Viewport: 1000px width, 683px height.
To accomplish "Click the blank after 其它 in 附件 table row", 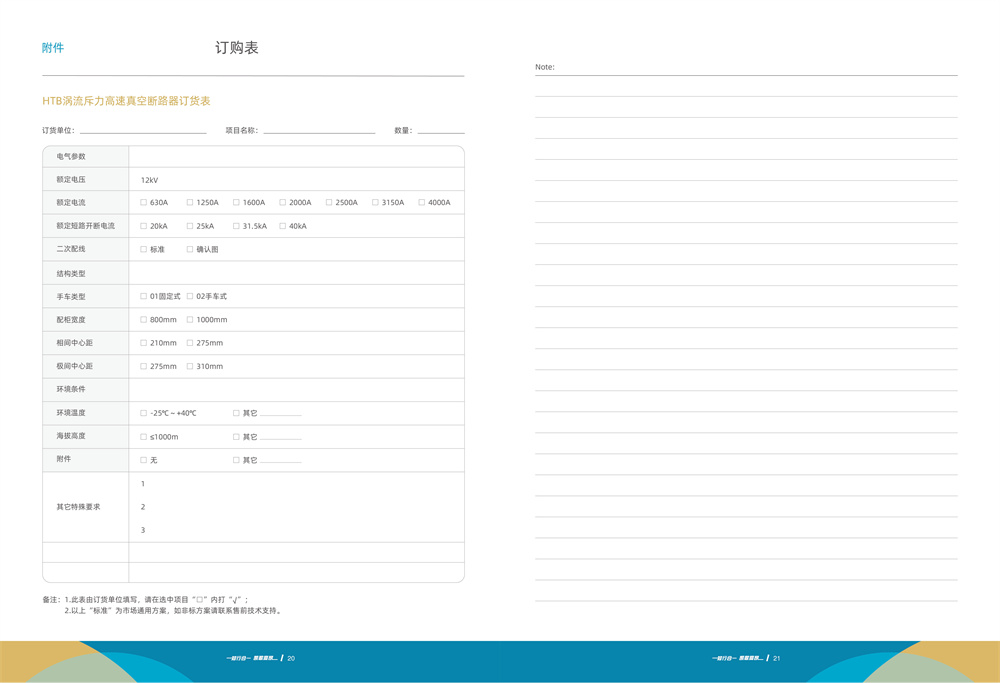I will pos(281,460).
